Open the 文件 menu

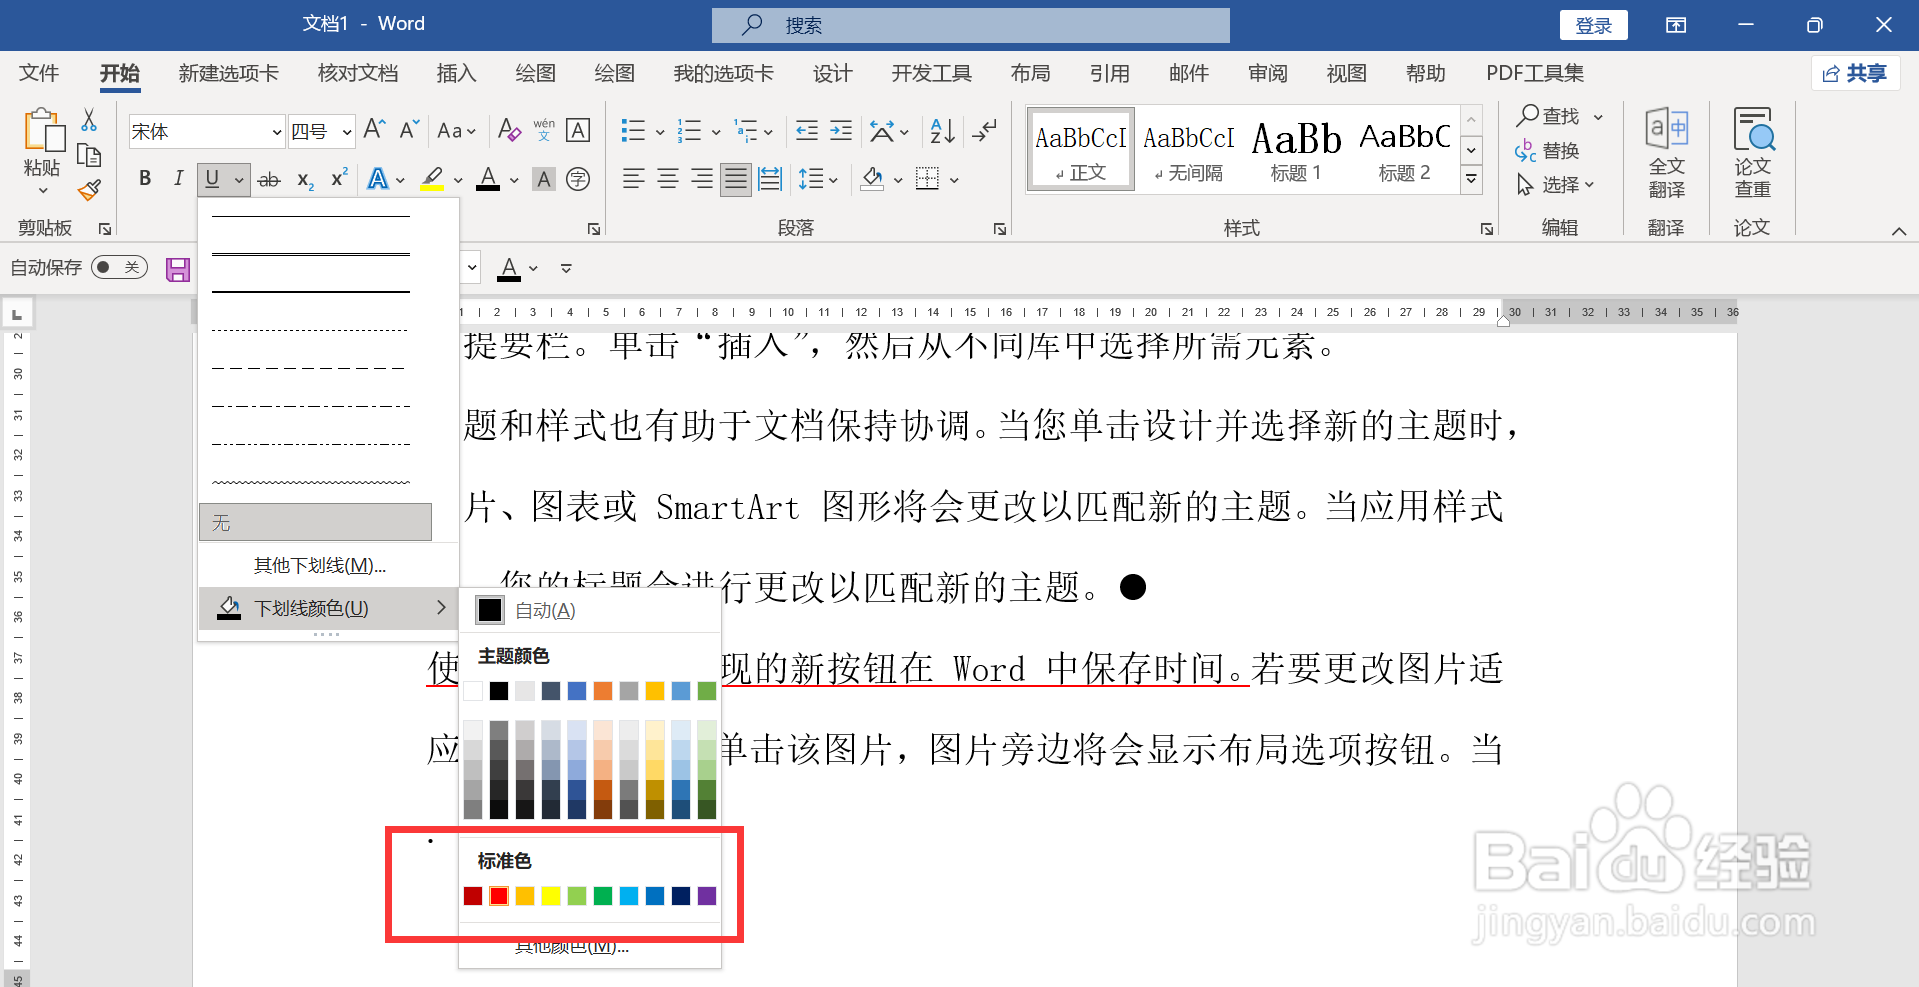coord(39,73)
